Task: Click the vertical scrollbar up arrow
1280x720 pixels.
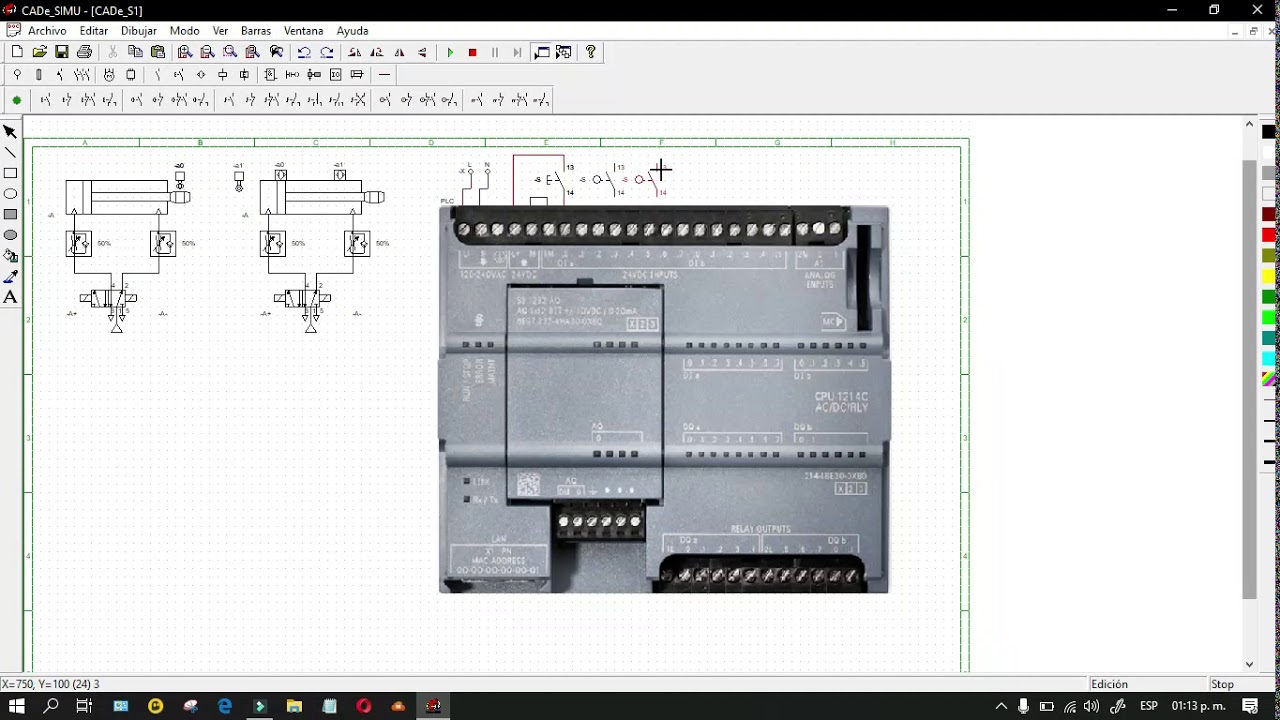Action: (x=1249, y=125)
